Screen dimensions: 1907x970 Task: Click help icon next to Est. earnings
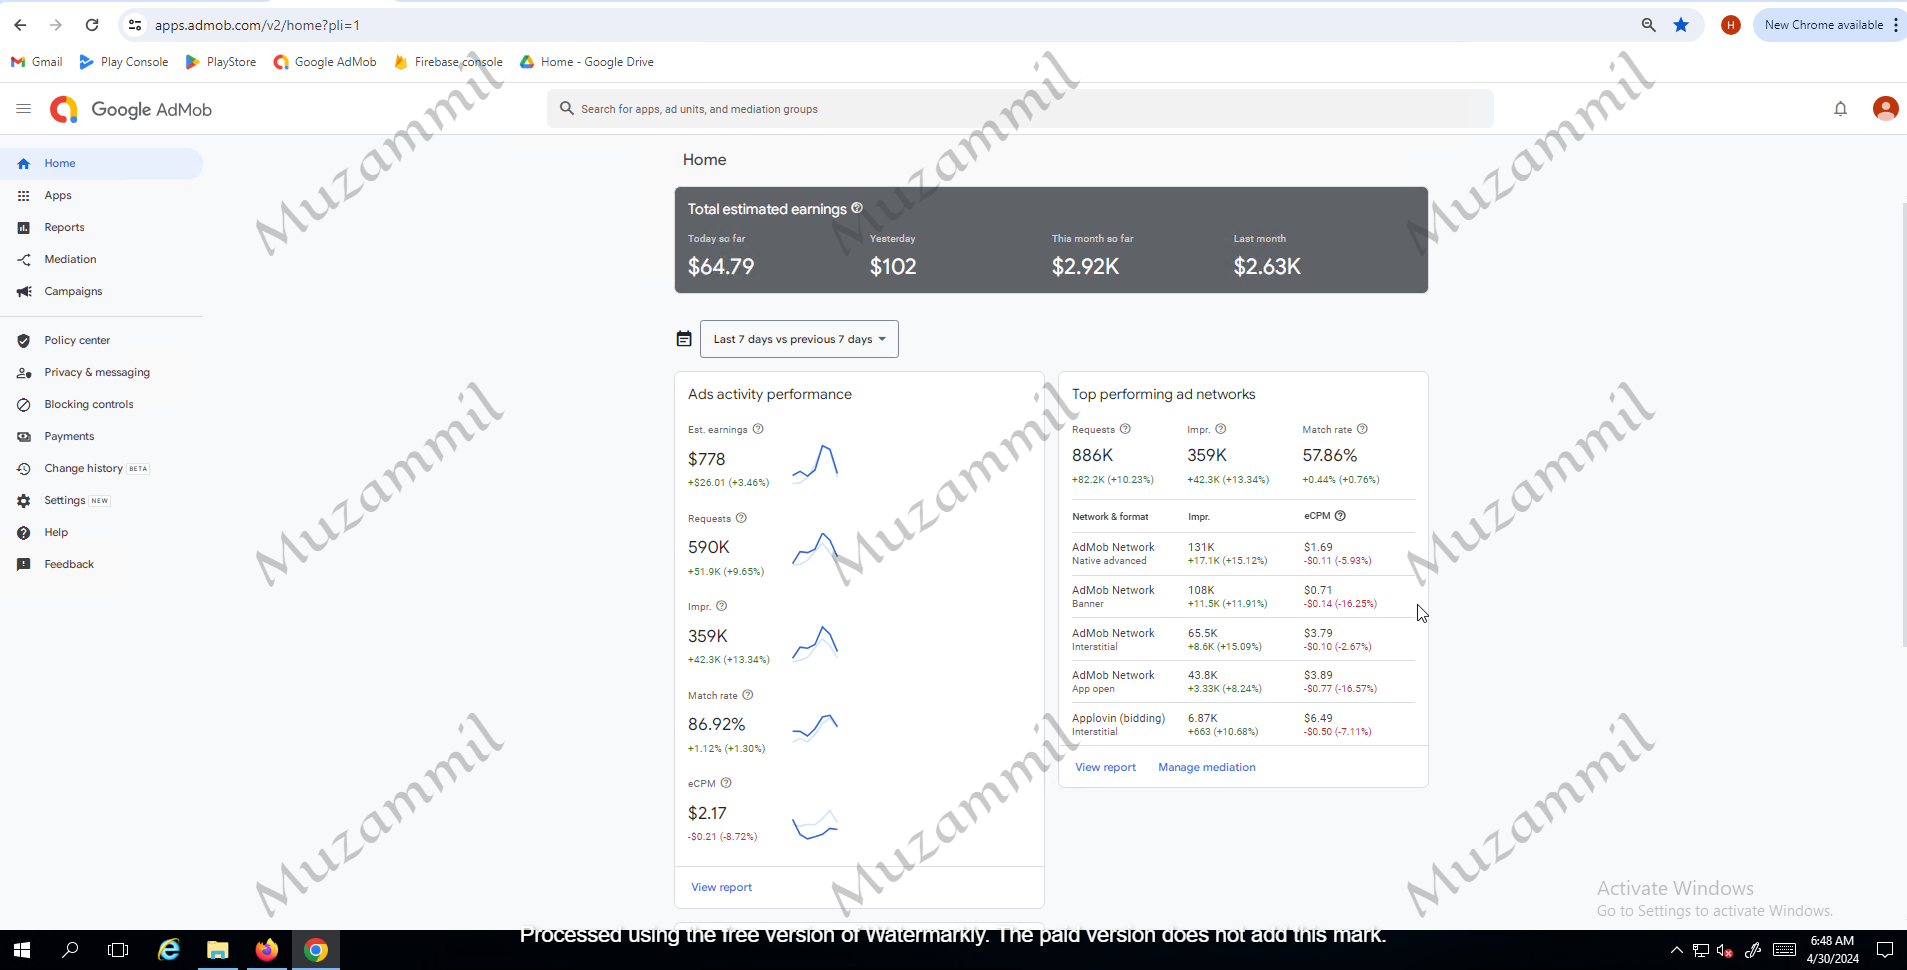pyautogui.click(x=758, y=429)
